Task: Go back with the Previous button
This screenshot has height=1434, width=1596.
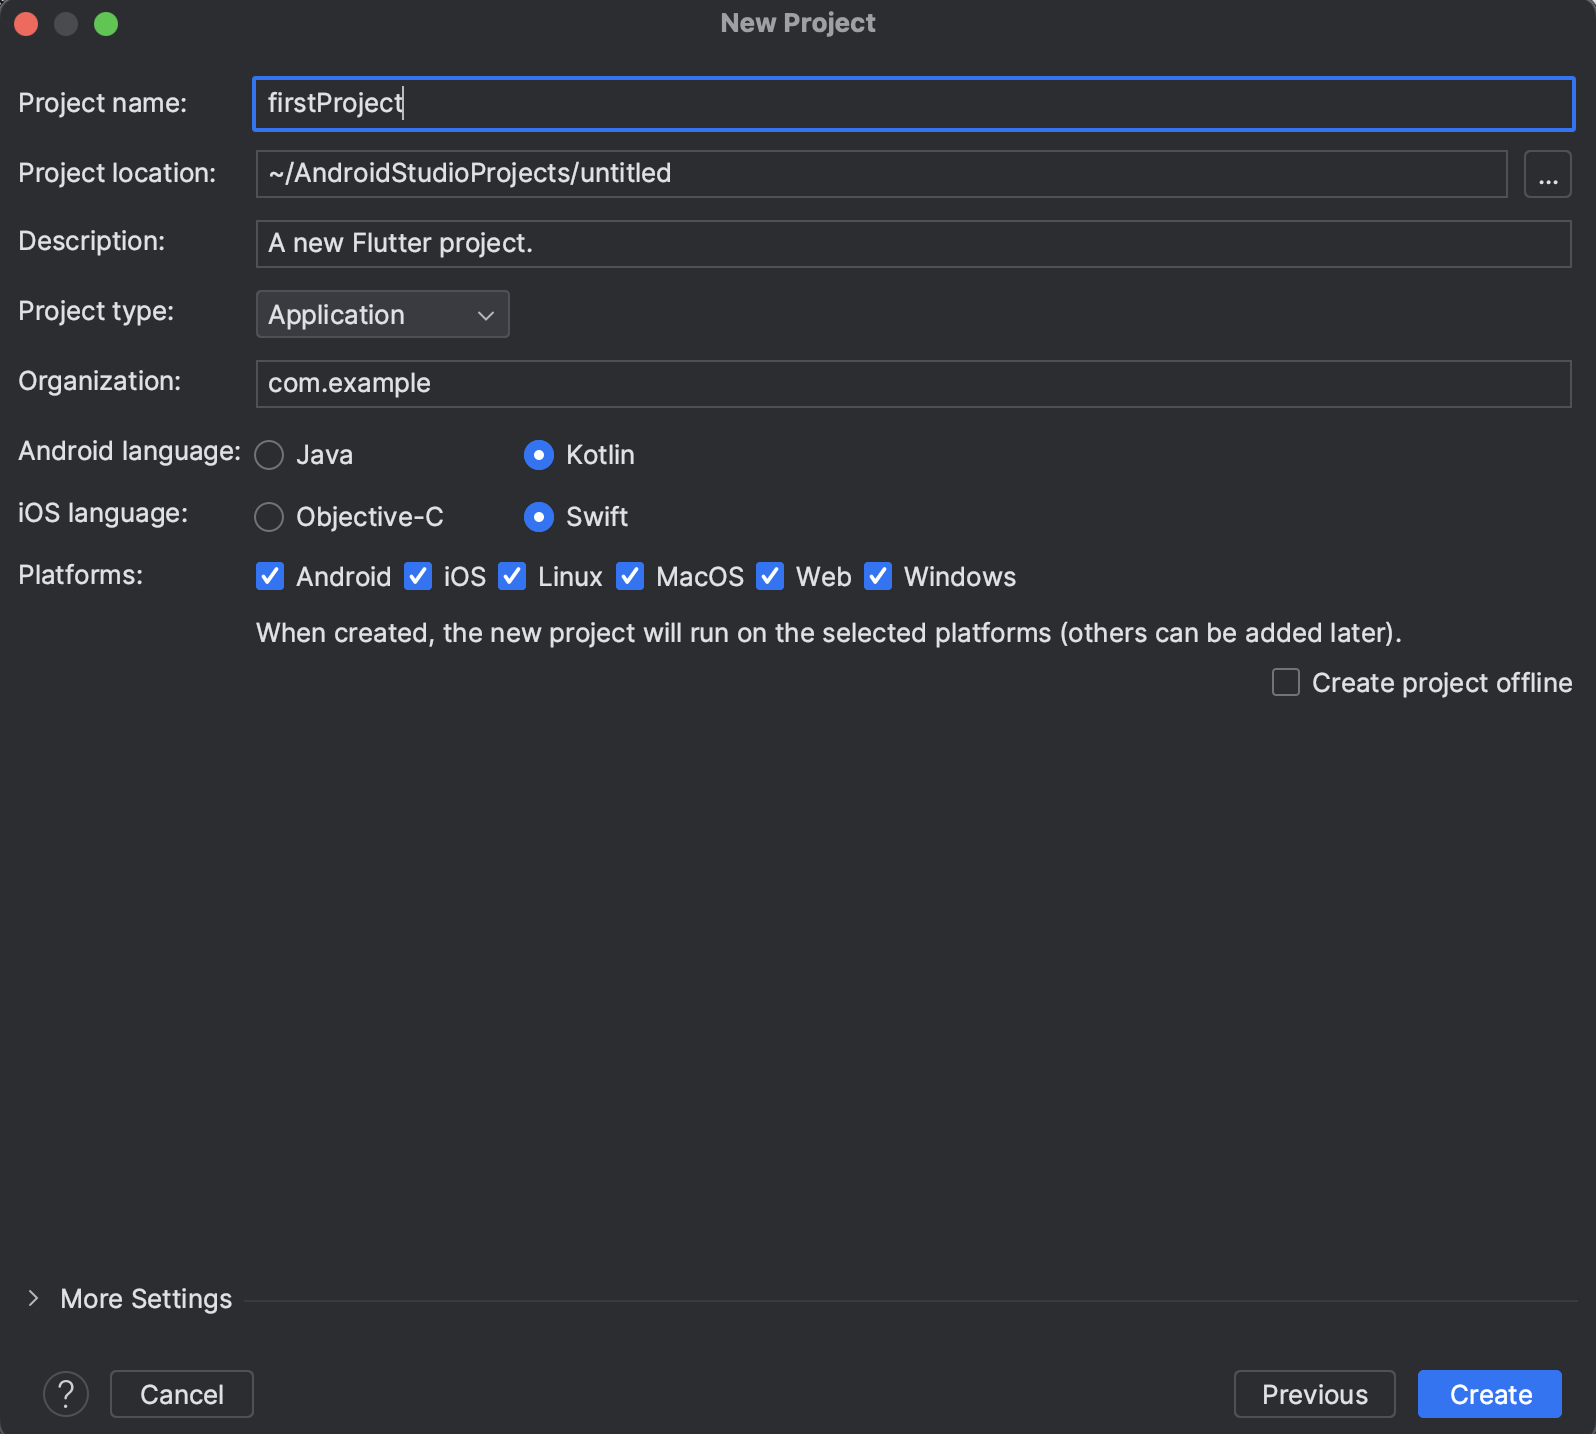Action: tap(1314, 1394)
